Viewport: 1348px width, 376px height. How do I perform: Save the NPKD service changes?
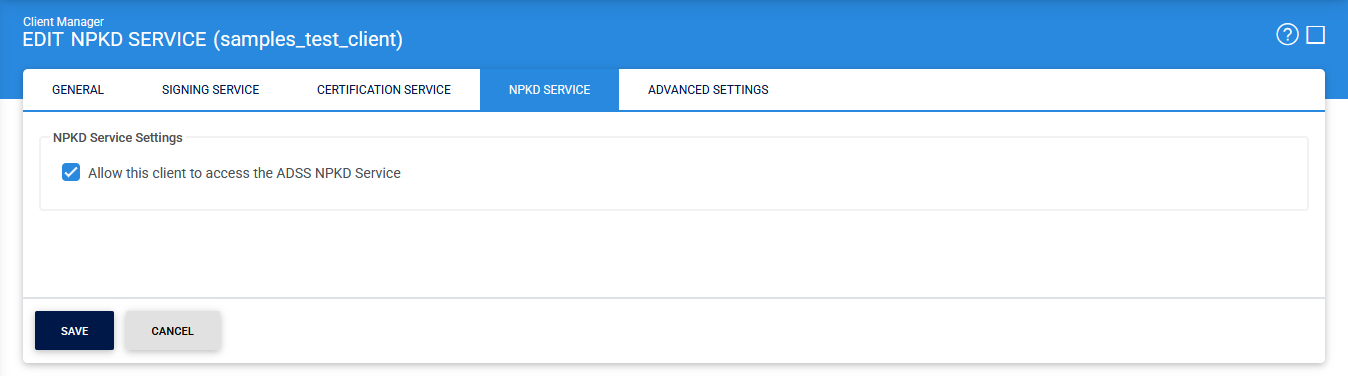(x=74, y=331)
